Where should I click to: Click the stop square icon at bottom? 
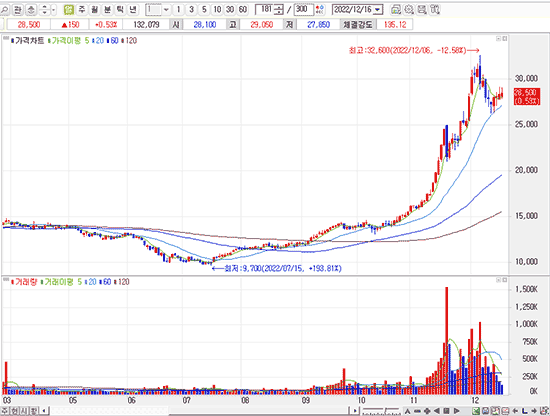tap(447, 411)
